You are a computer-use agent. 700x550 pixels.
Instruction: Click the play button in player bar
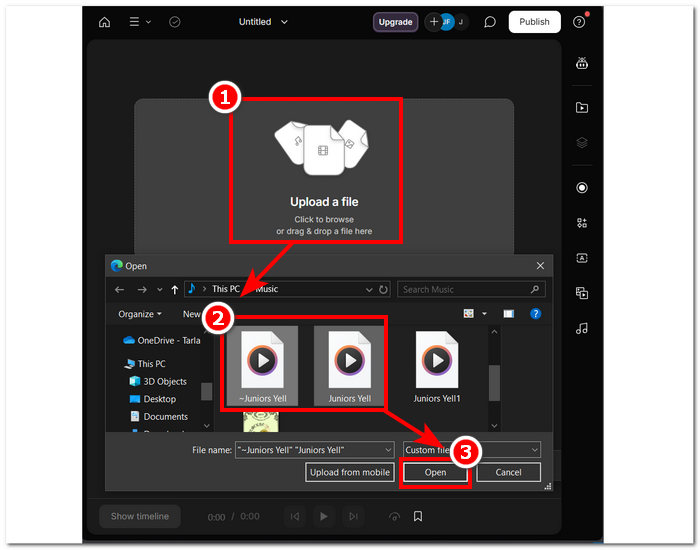[324, 517]
